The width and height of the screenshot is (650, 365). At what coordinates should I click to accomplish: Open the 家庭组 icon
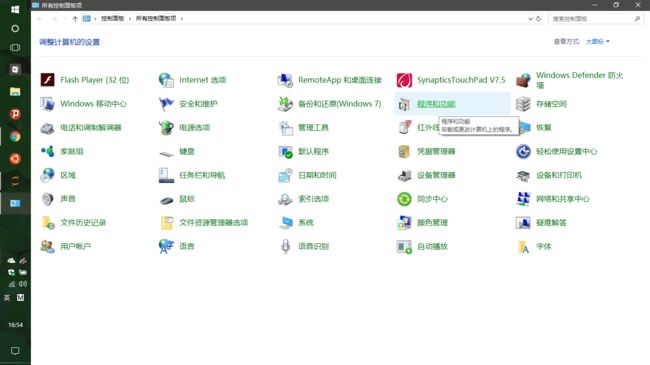coord(47,151)
